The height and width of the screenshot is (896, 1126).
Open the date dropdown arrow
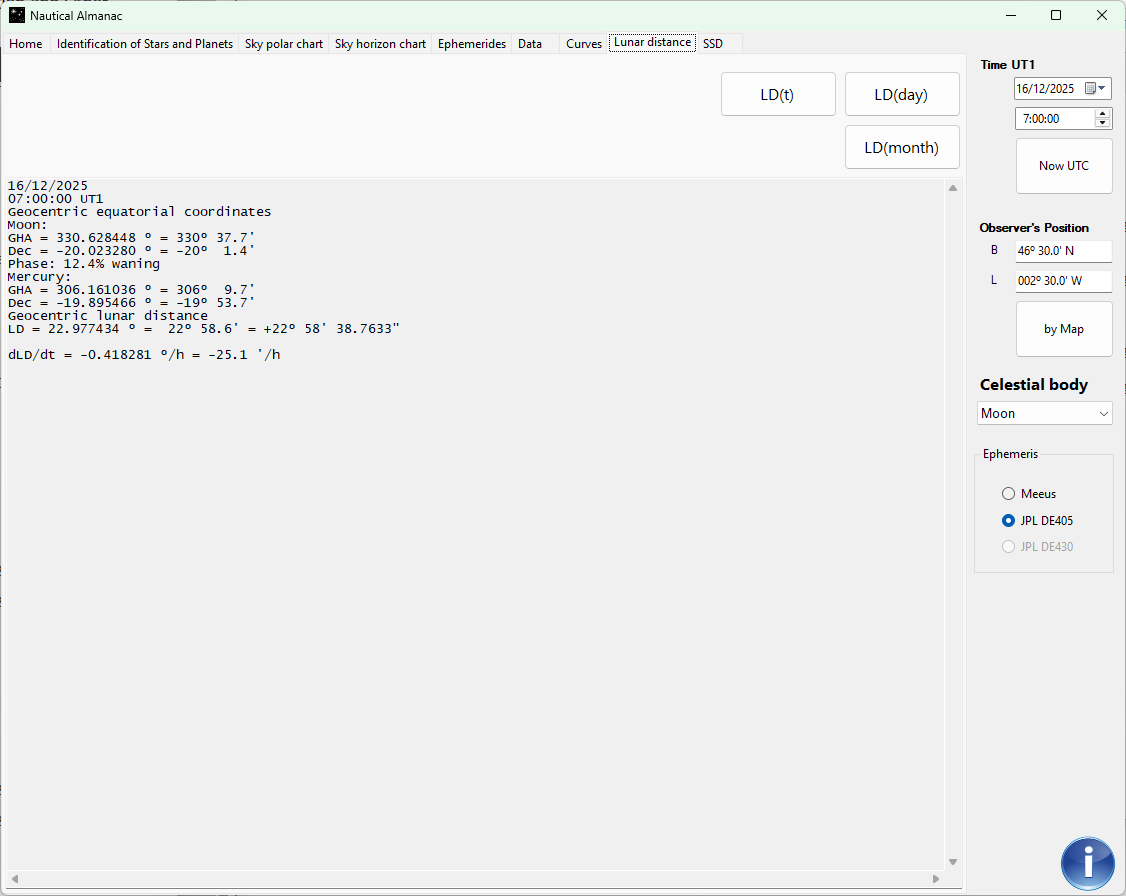point(1102,88)
